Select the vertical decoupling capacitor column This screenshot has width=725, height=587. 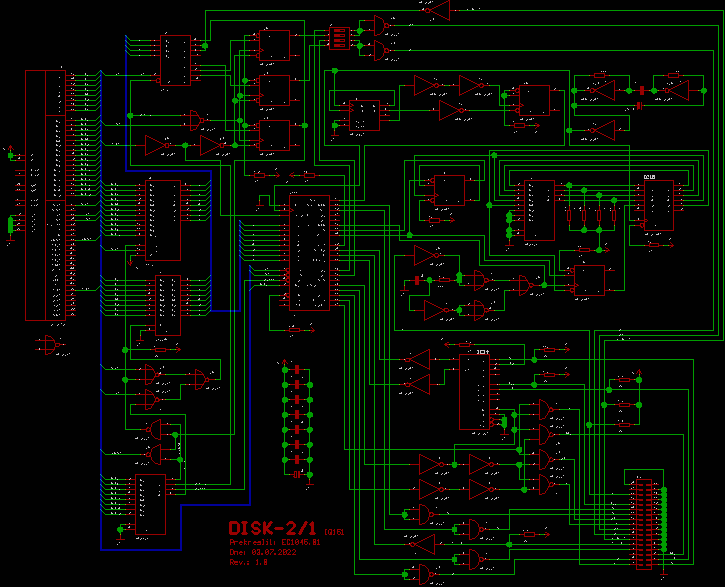297,418
